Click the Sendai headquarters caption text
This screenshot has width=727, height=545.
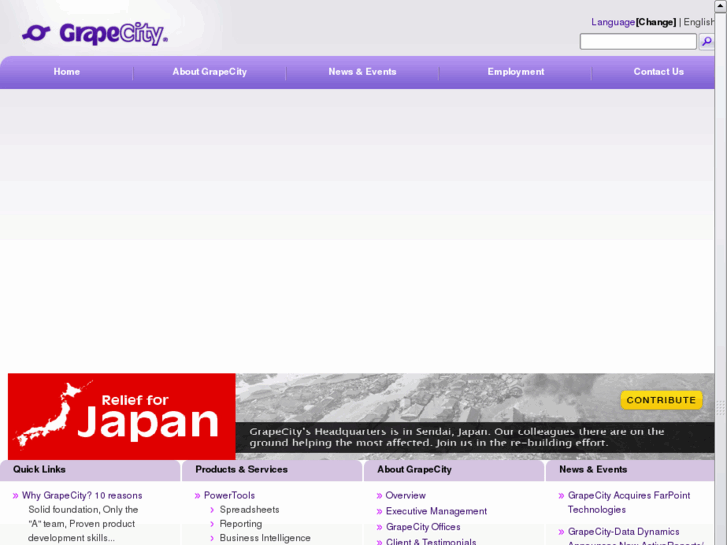(x=457, y=437)
